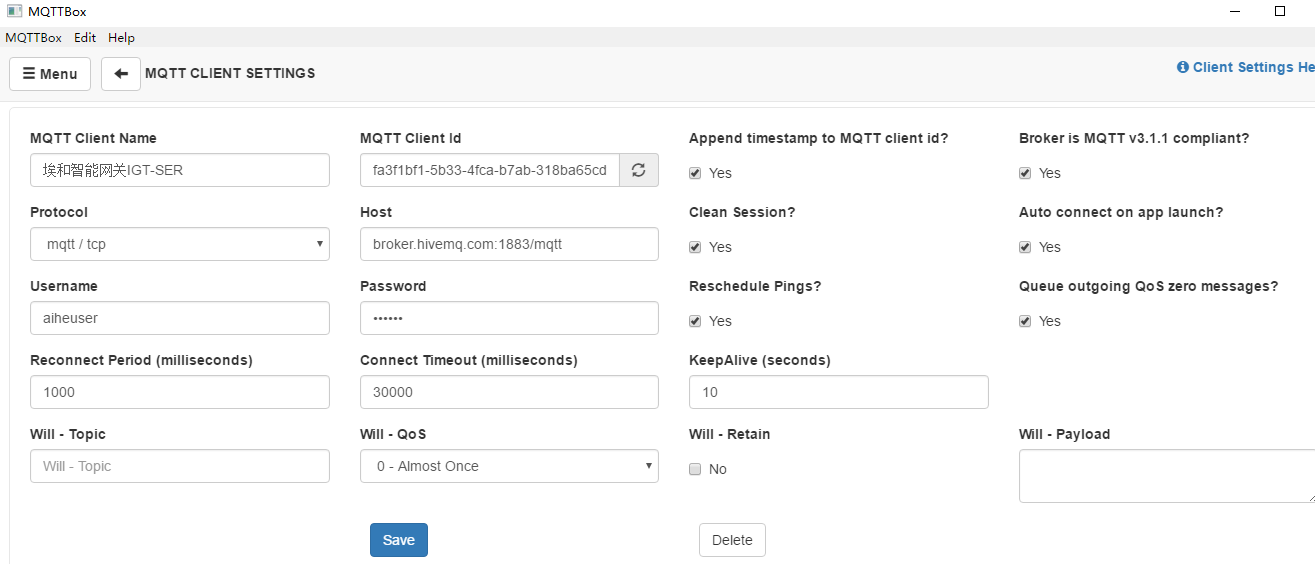Open the Protocol dropdown
The width and height of the screenshot is (1315, 564).
[180, 244]
